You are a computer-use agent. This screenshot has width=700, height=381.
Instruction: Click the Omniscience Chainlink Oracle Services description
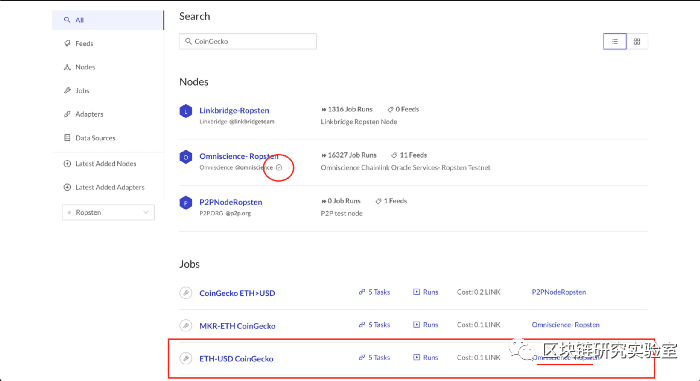click(x=405, y=168)
